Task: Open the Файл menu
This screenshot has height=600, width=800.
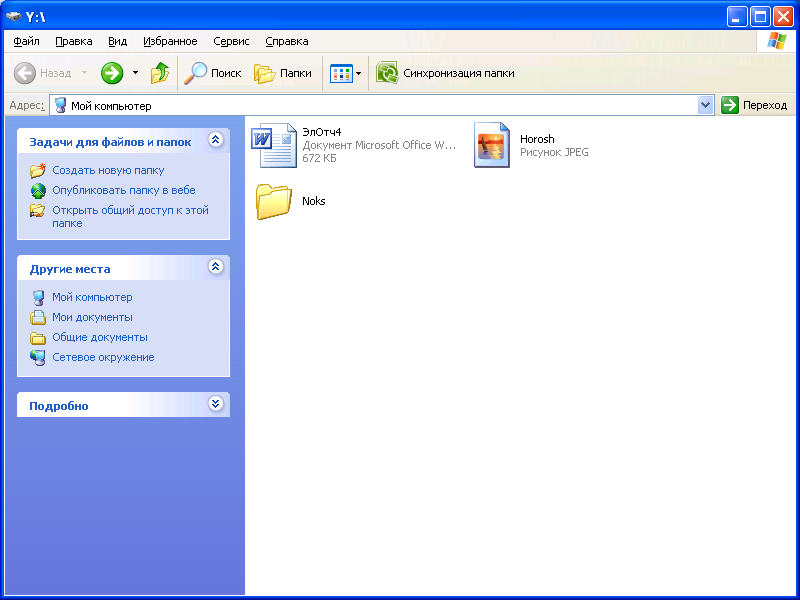Action: (27, 41)
